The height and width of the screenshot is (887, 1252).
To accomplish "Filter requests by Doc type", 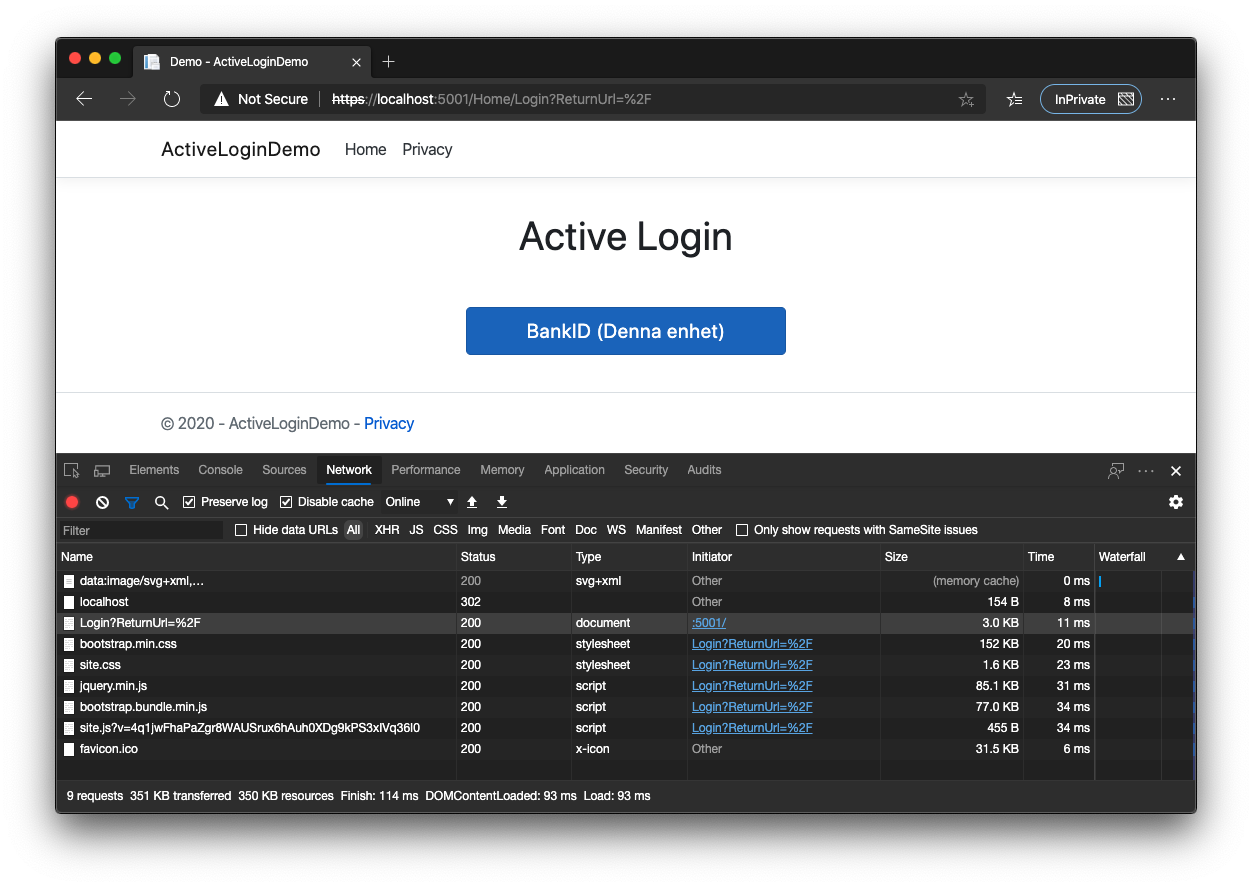I will pyautogui.click(x=586, y=530).
